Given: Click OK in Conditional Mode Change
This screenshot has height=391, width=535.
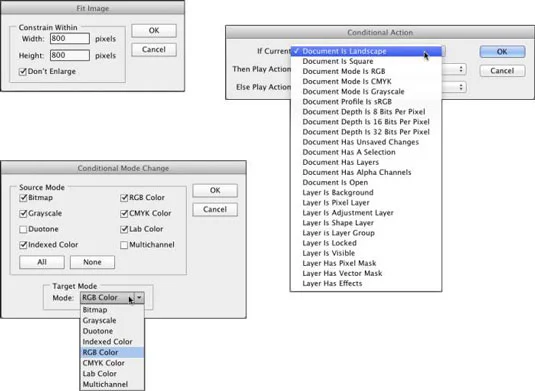Looking at the screenshot, I should click(215, 190).
